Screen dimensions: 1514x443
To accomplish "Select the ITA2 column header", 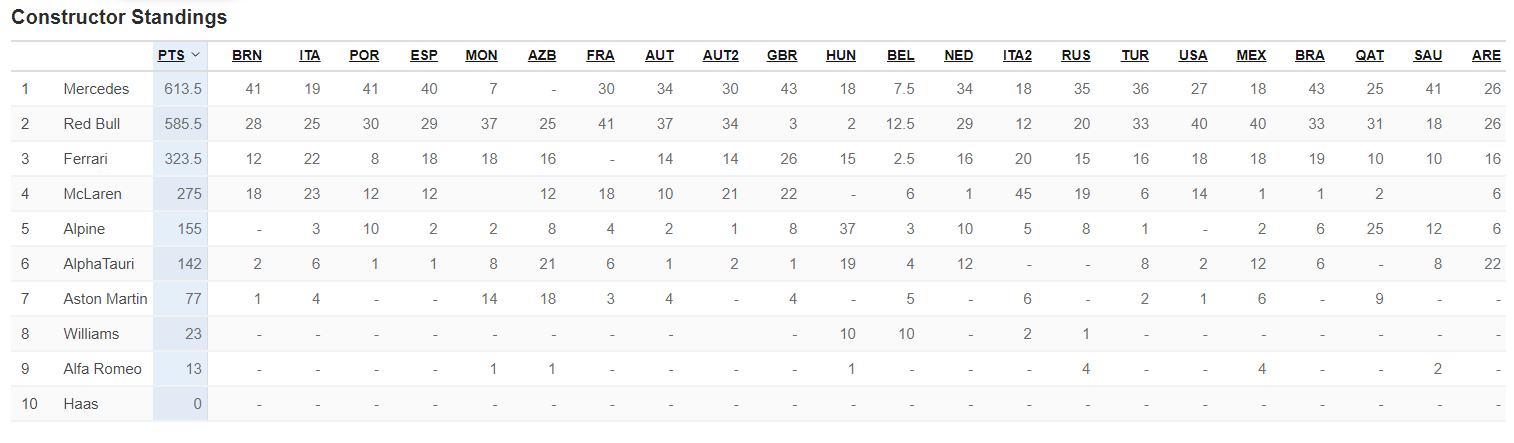I will tap(1018, 55).
